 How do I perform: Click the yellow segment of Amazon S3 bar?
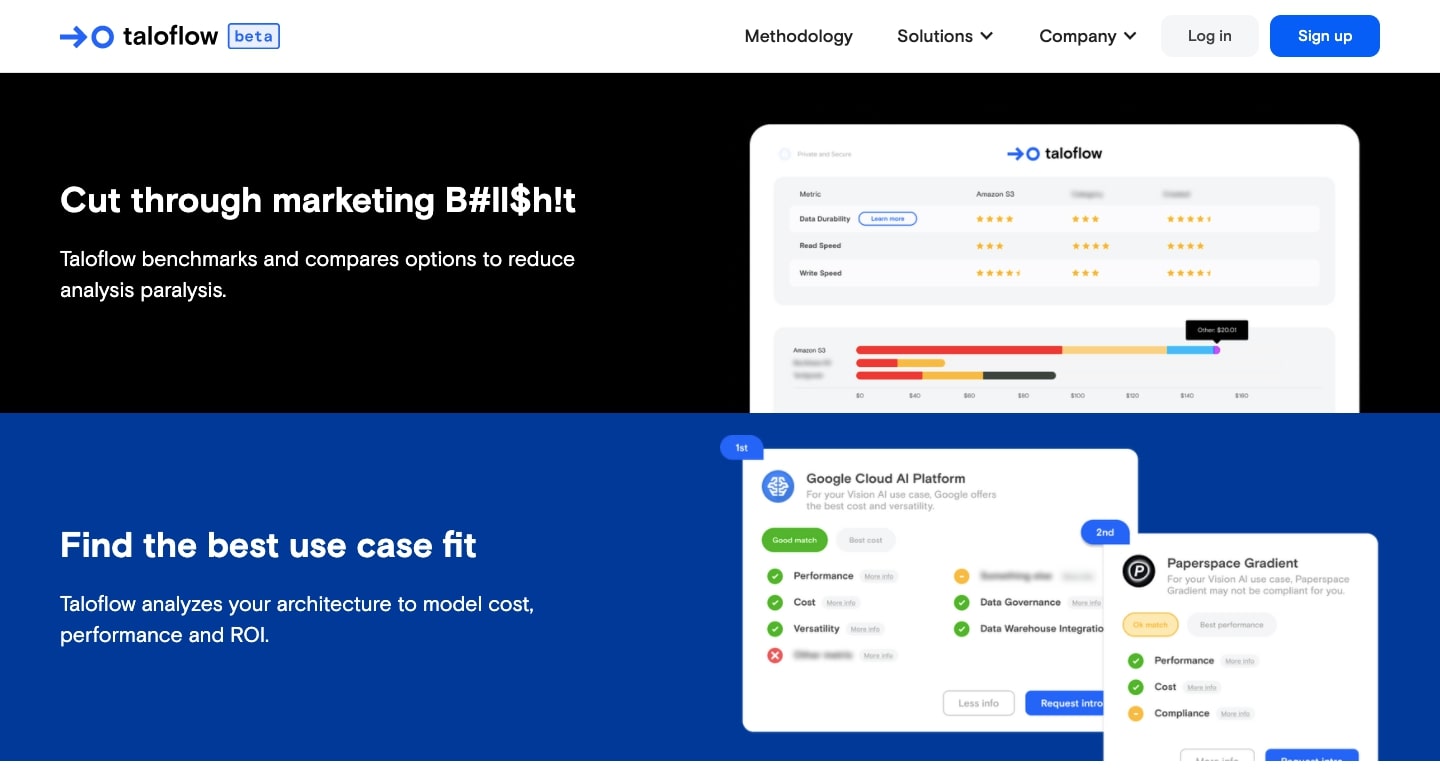(x=1114, y=350)
